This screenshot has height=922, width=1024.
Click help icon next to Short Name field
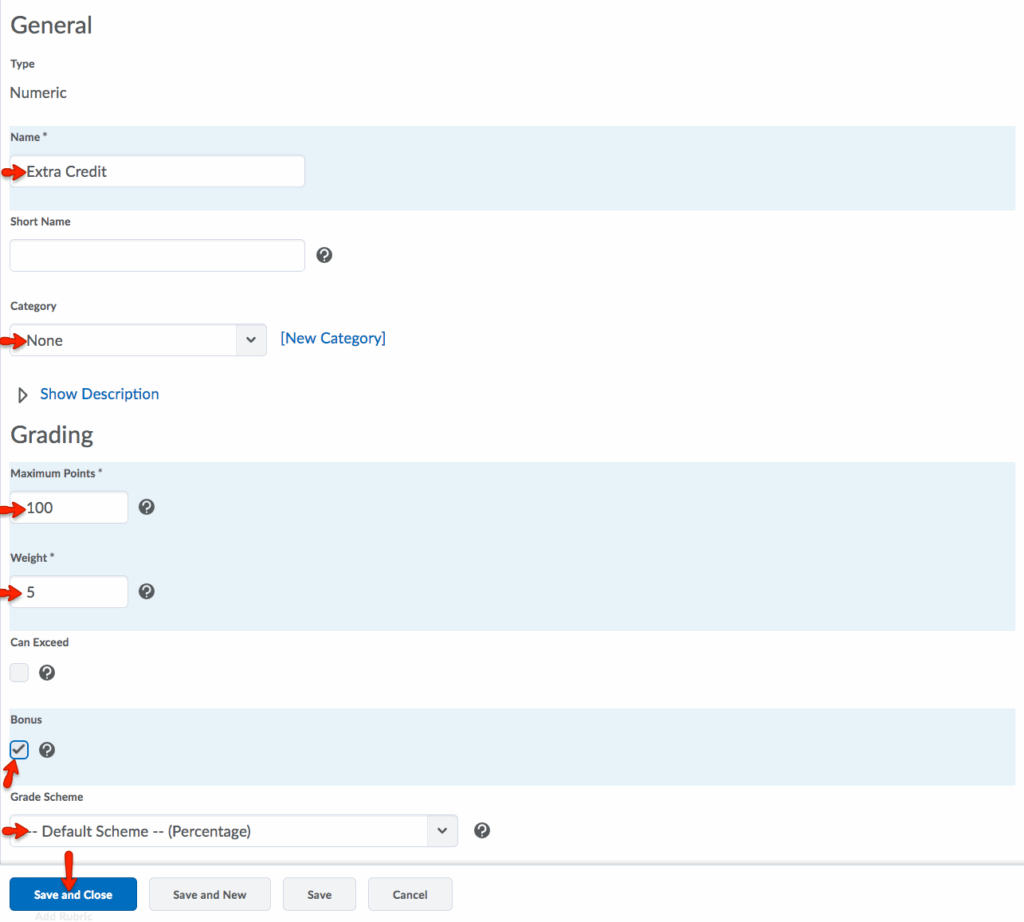click(x=324, y=256)
